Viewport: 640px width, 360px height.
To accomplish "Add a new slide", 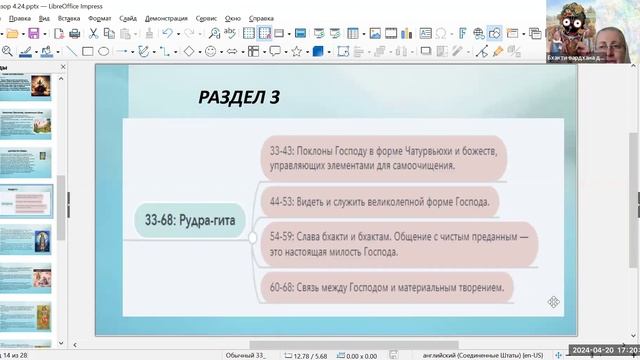I will 512,33.
